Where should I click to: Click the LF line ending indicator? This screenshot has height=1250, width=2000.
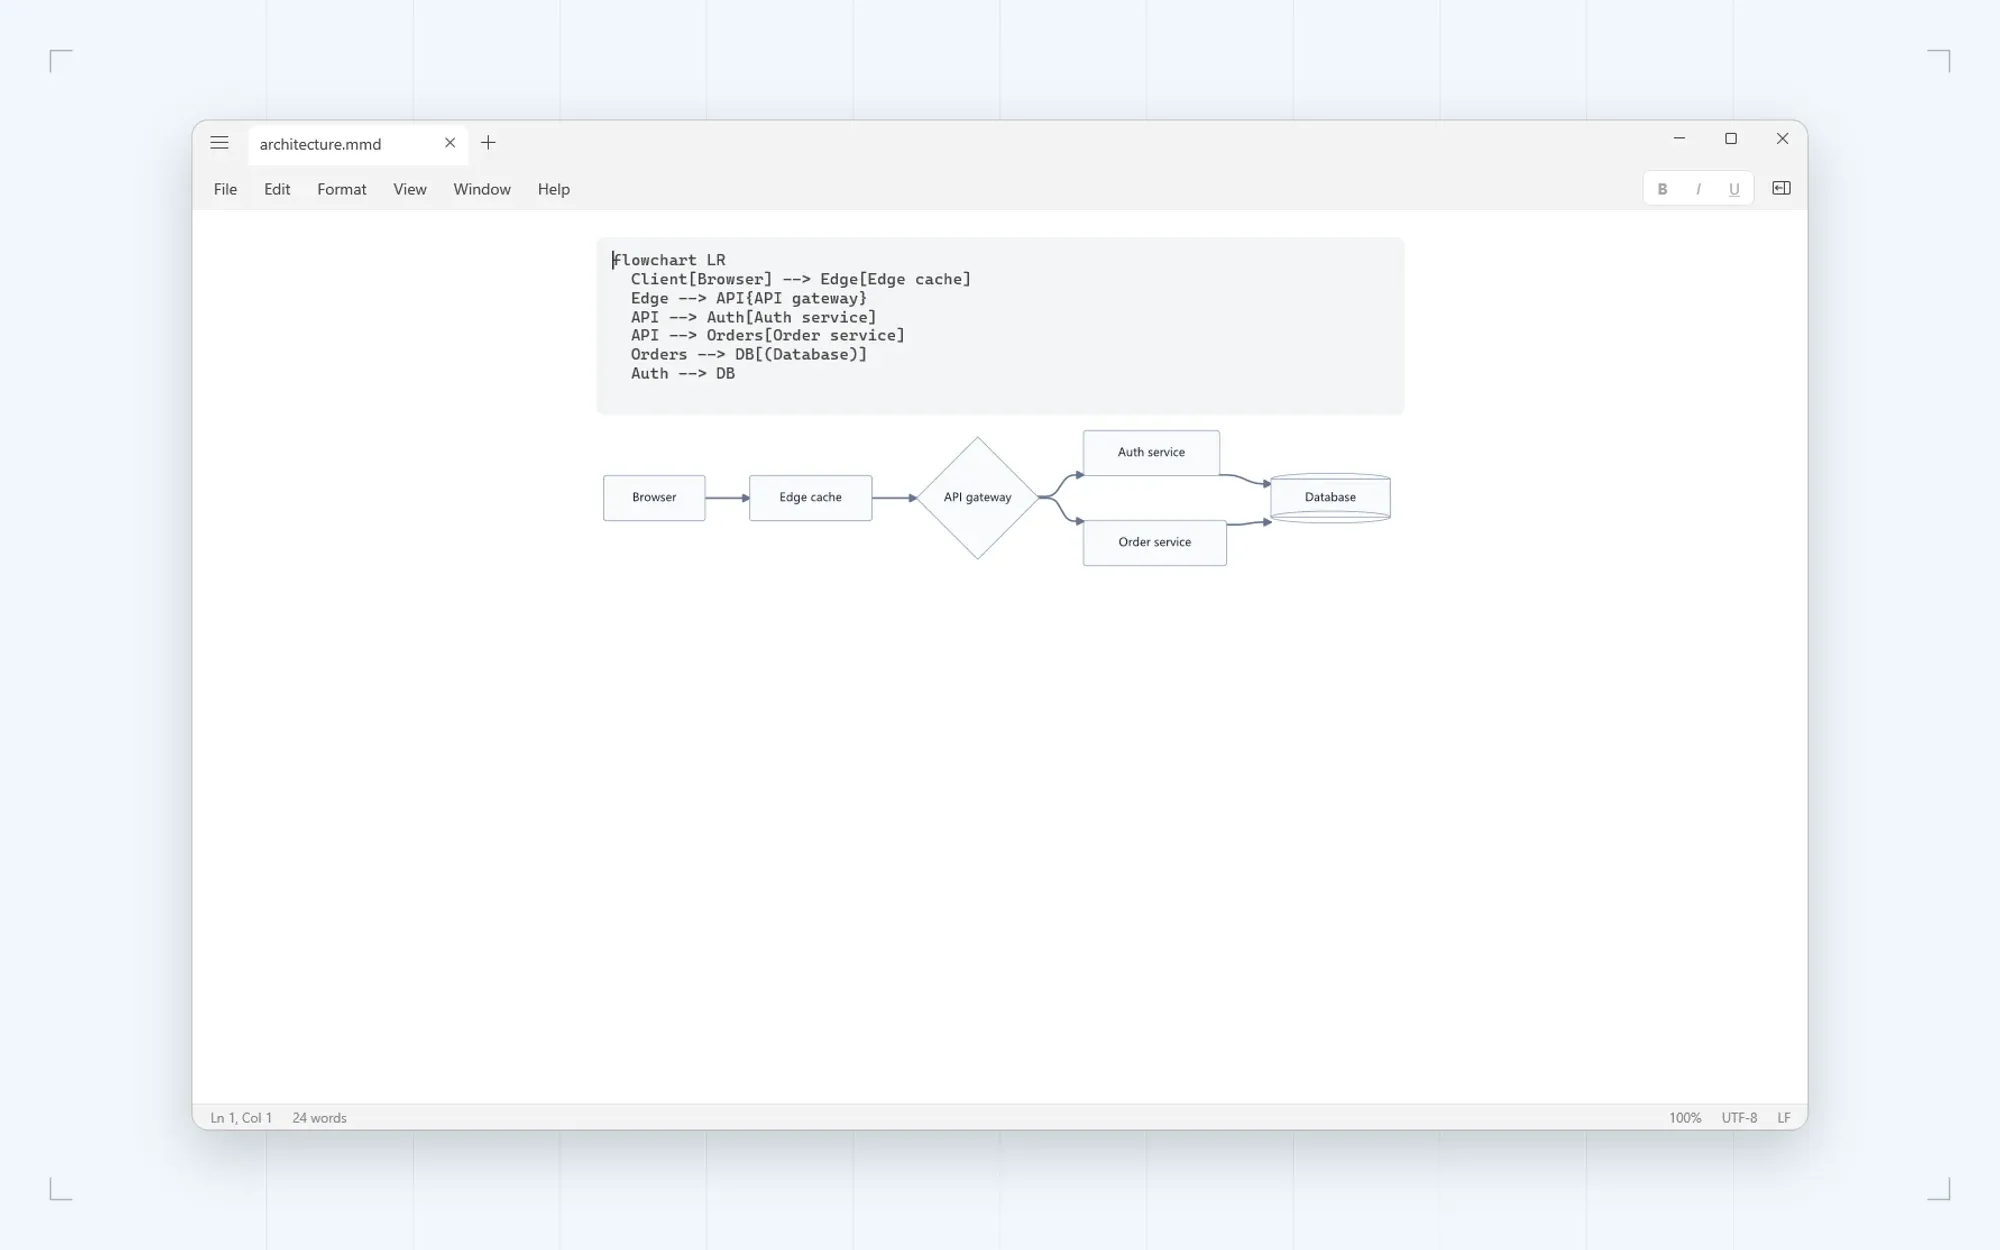tap(1784, 1118)
